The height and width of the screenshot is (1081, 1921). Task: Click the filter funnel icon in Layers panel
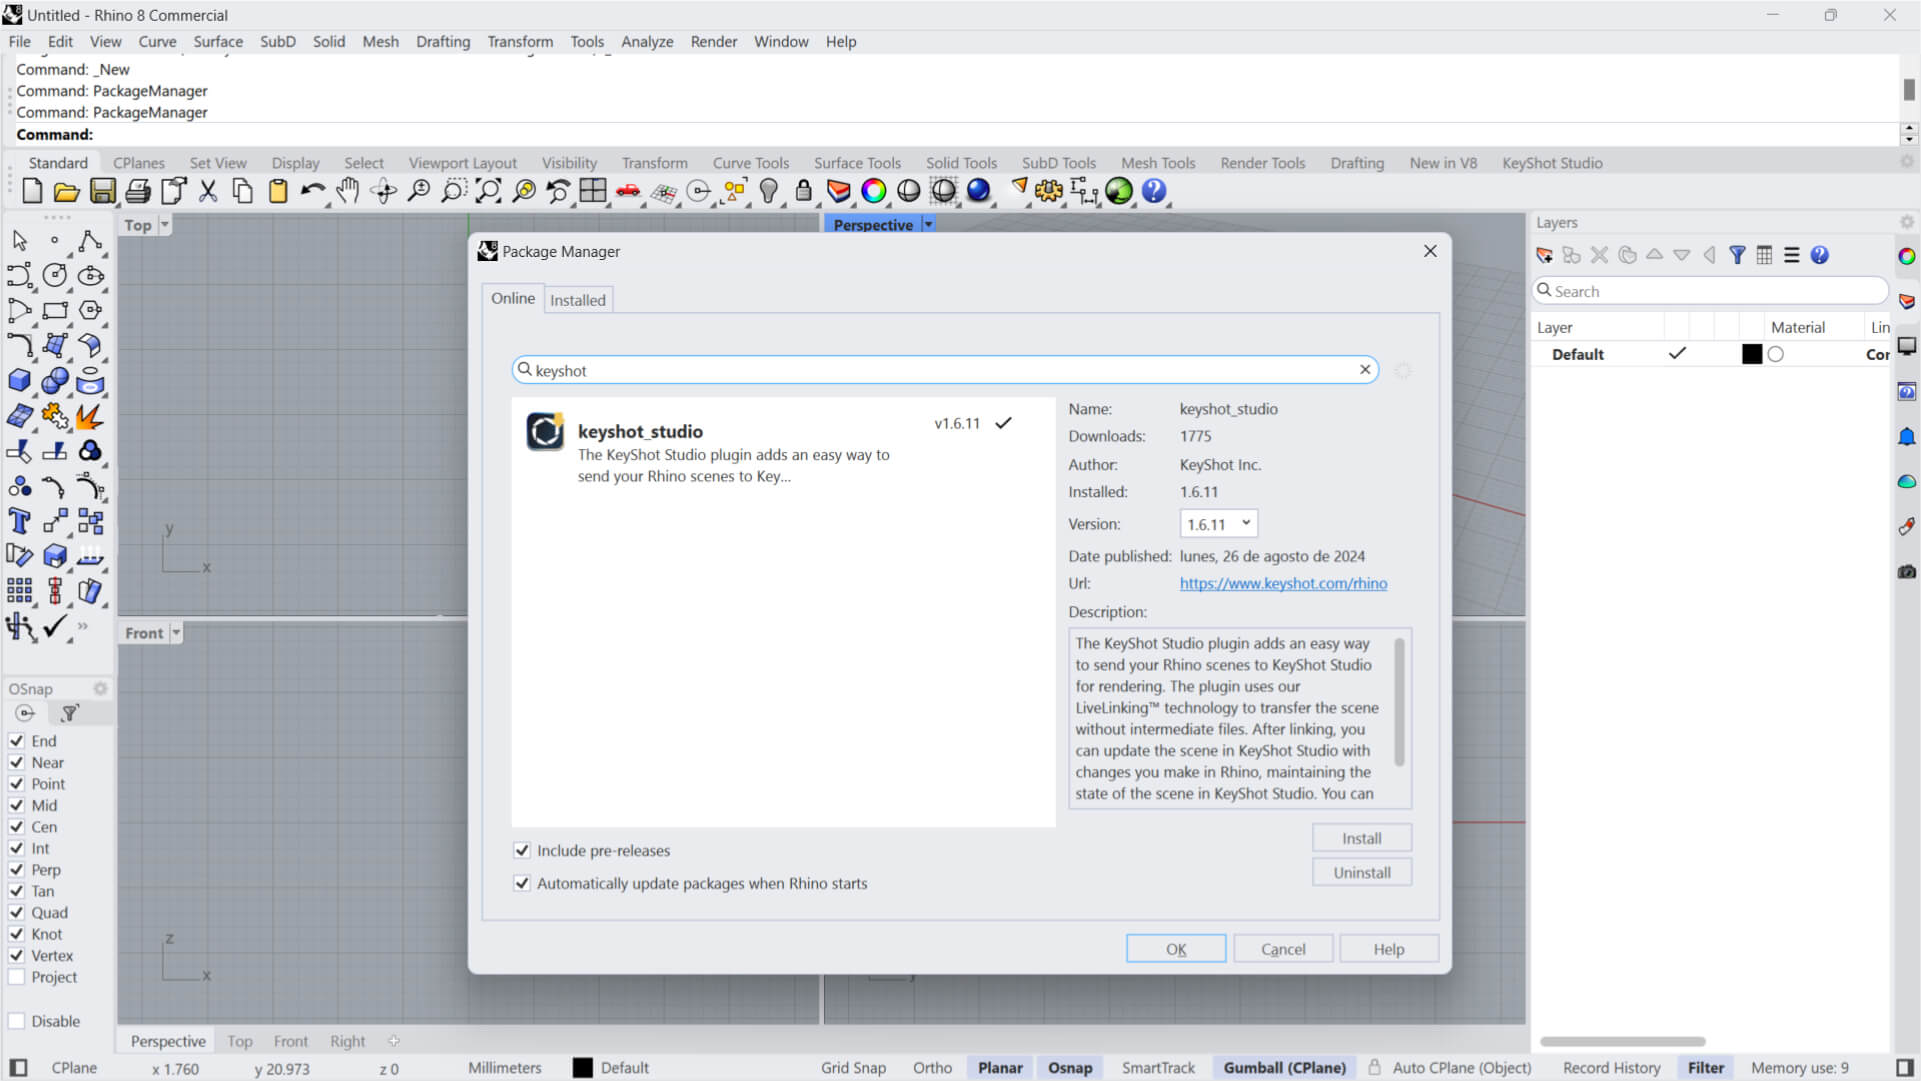(x=1737, y=256)
